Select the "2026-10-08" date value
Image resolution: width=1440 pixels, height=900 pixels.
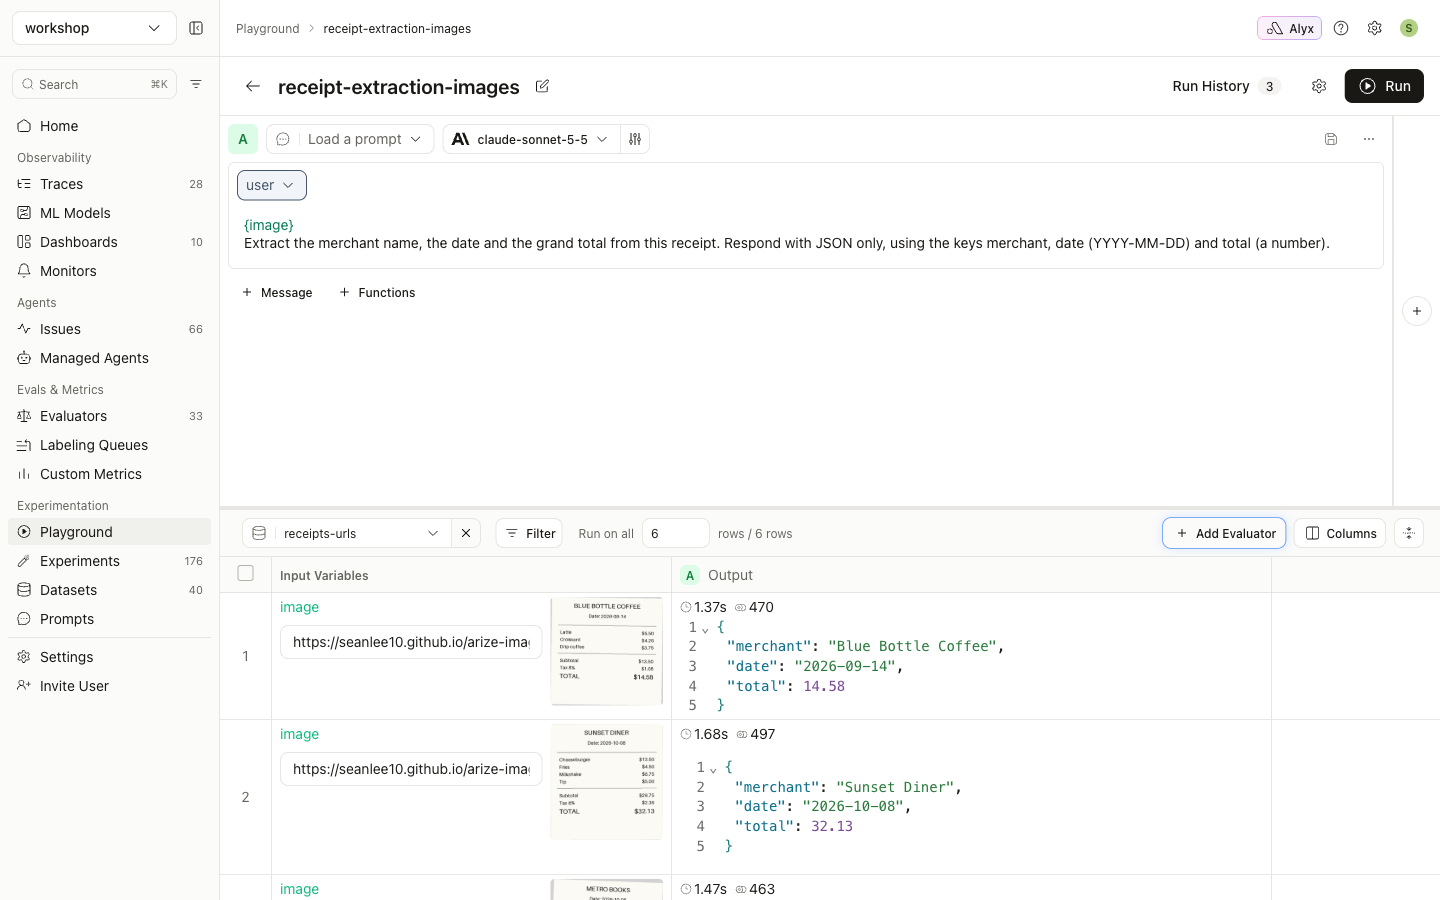(x=853, y=806)
